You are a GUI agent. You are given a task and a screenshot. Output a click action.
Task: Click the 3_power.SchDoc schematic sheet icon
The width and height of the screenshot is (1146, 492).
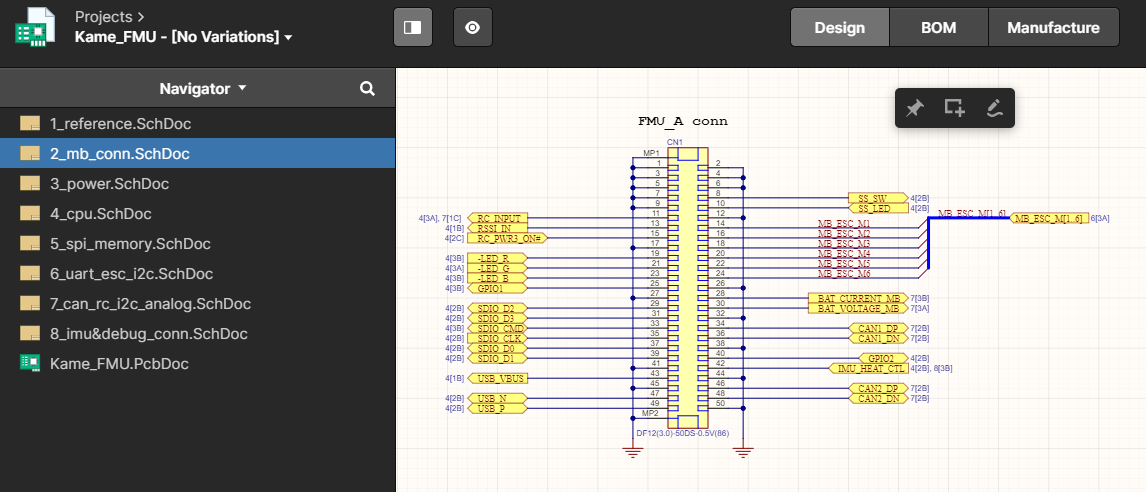pyautogui.click(x=30, y=183)
